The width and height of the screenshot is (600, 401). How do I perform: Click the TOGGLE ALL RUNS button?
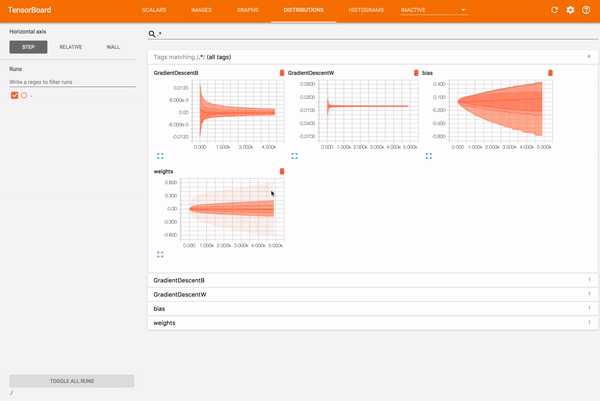coord(72,381)
